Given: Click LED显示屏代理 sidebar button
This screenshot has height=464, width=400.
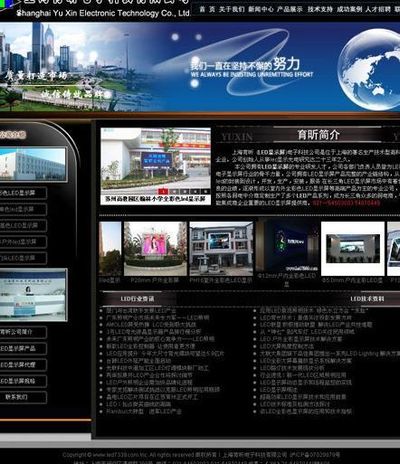Looking at the screenshot, I should (23, 365).
